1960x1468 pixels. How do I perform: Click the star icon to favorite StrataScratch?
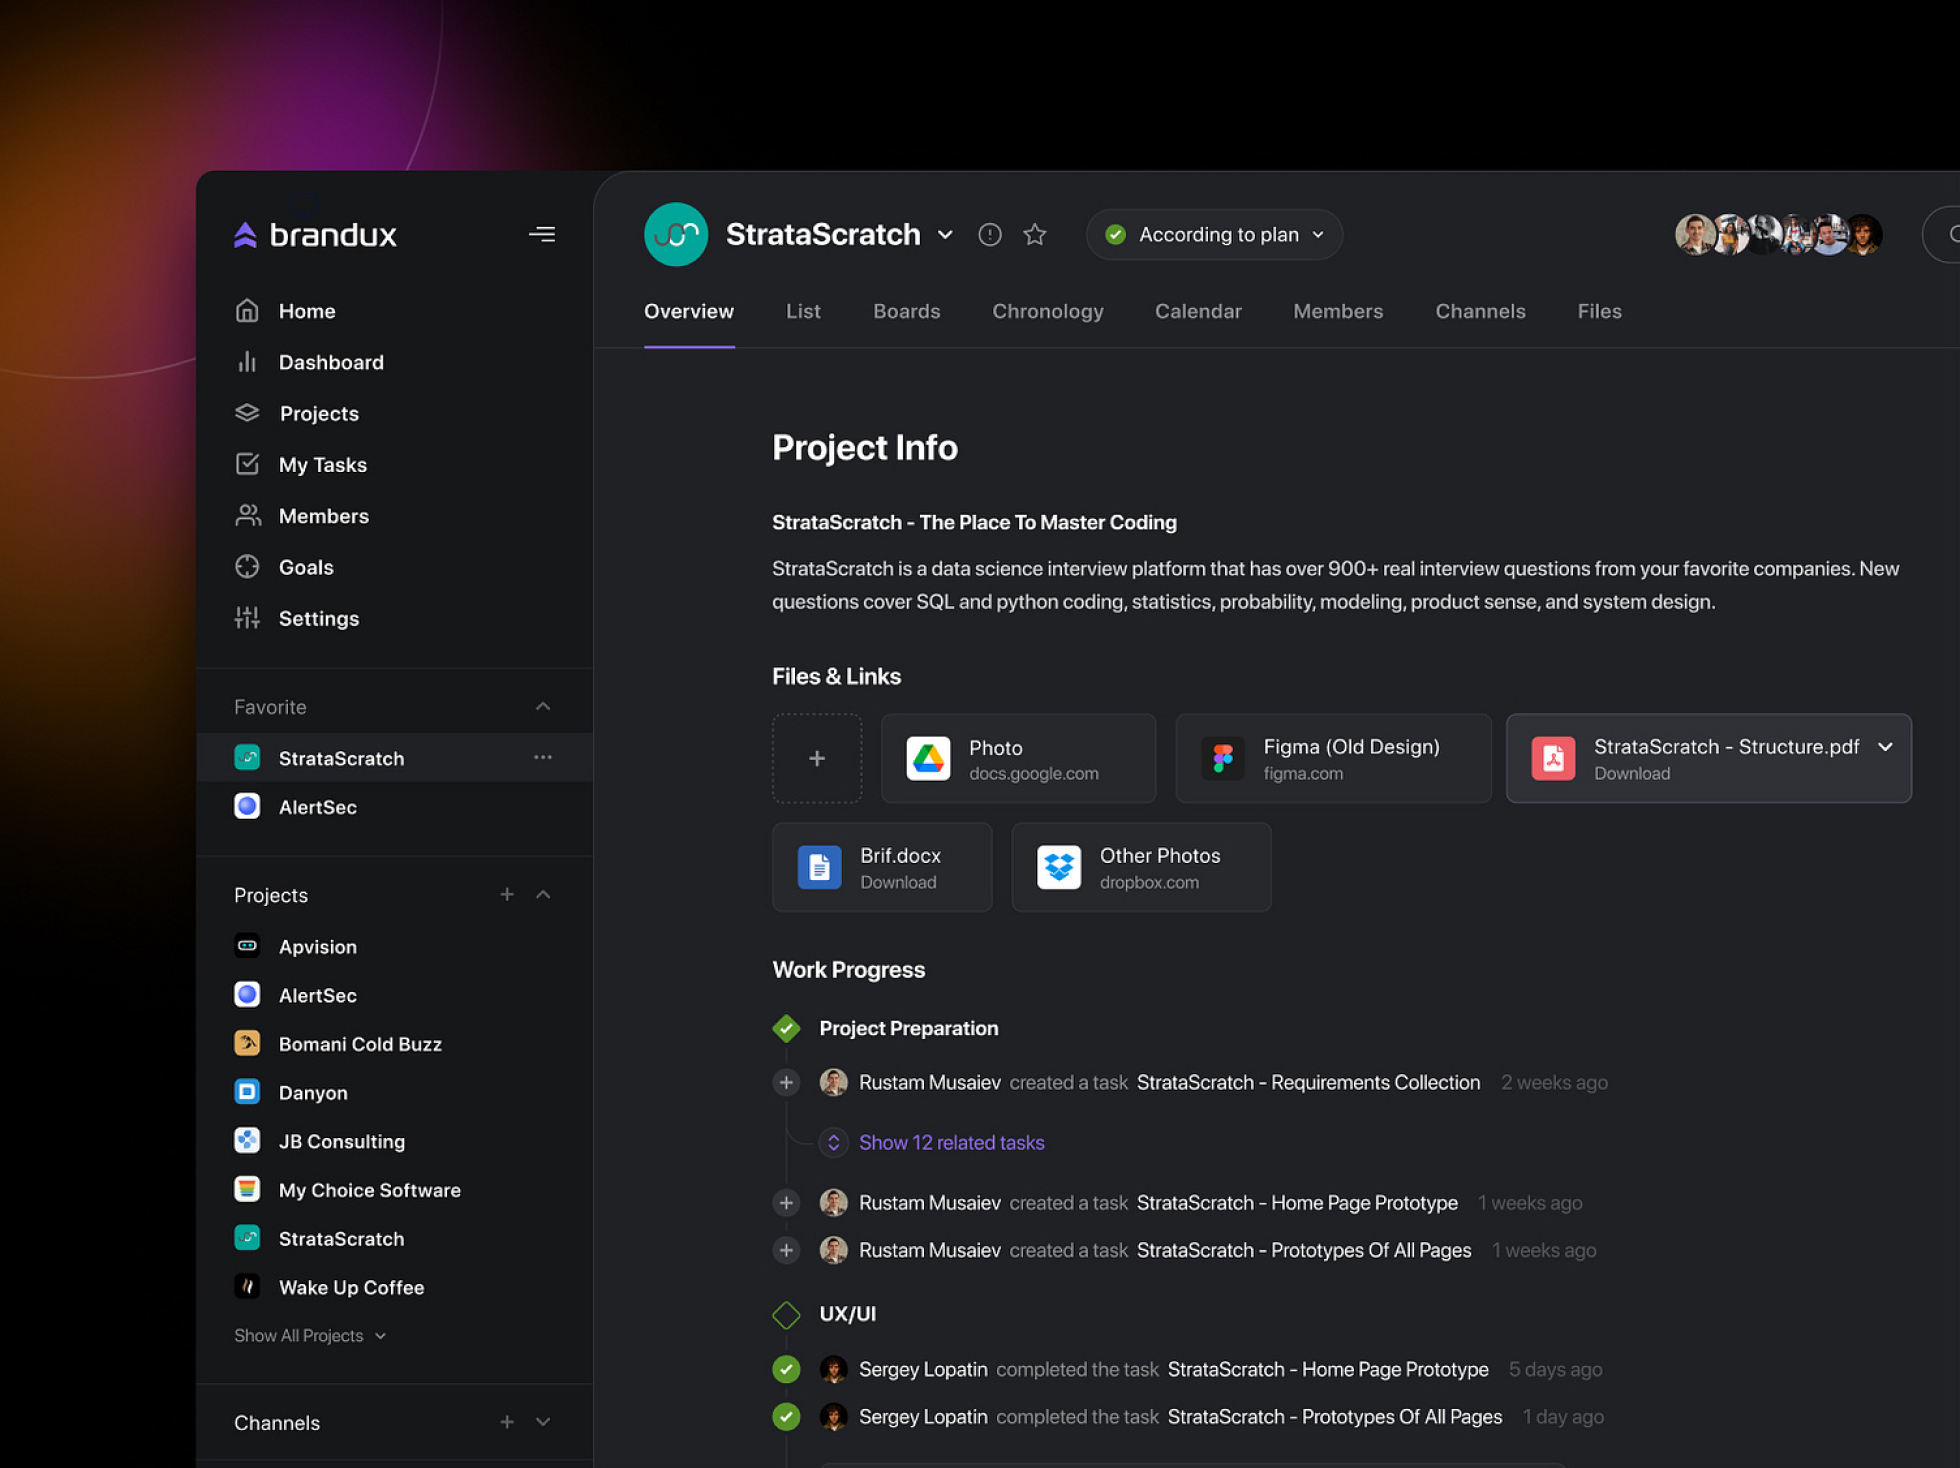point(1033,234)
